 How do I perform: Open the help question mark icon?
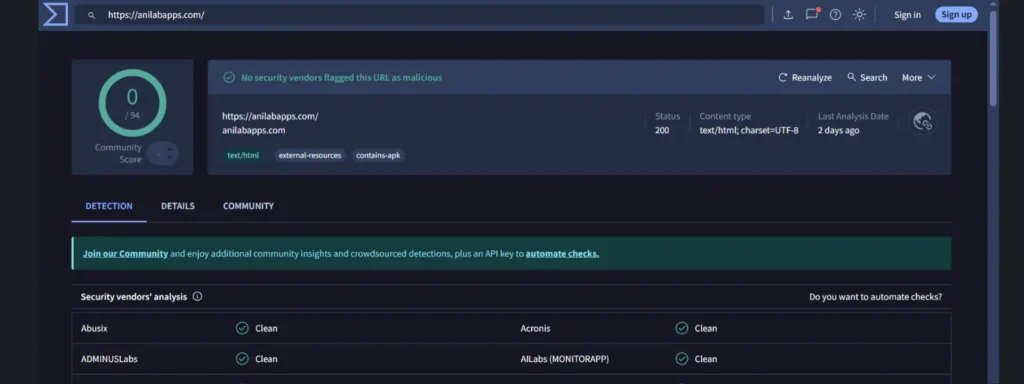point(835,14)
